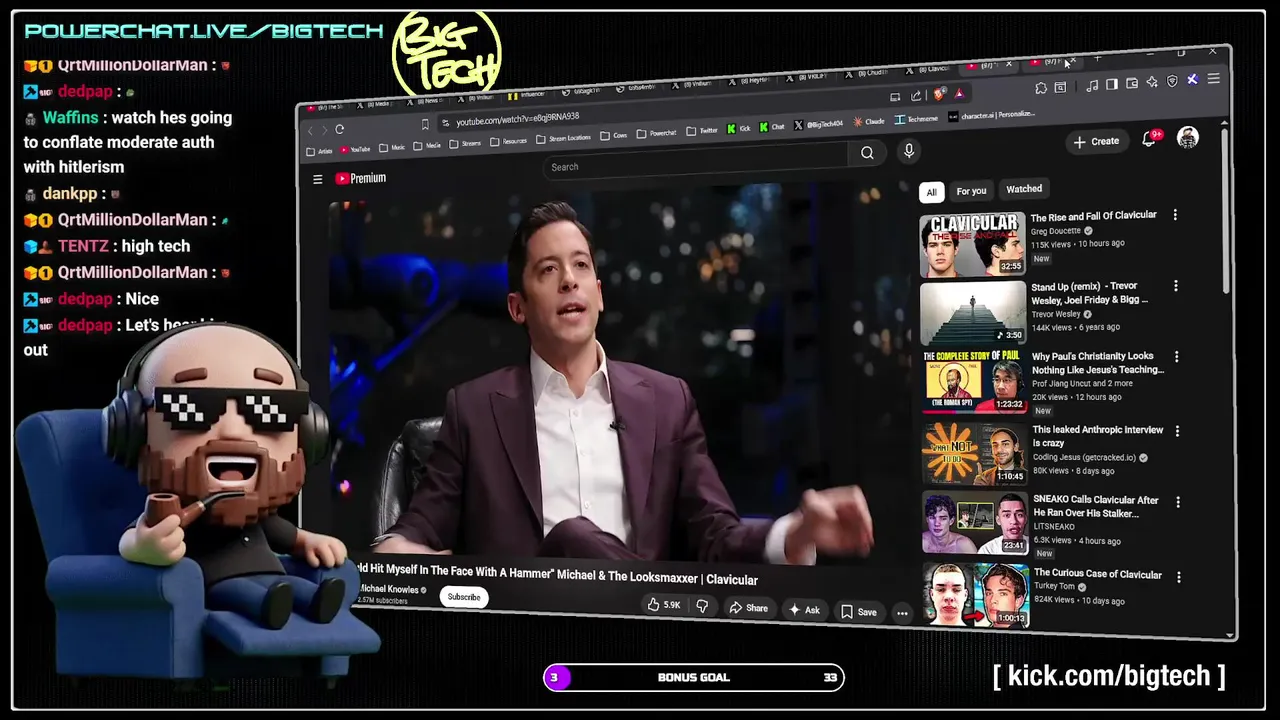
Task: Open SNEAKO Calls Clavicular video thumbnail
Action: [975, 524]
